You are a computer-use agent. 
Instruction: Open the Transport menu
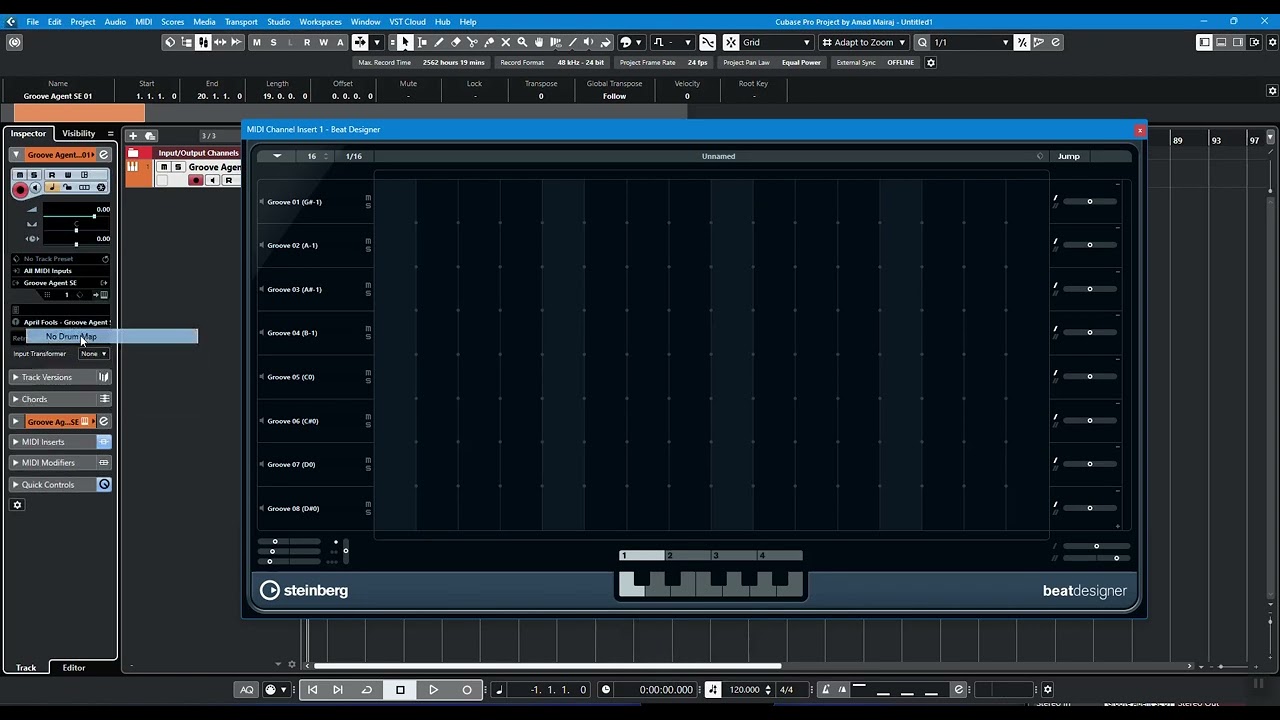pos(241,21)
